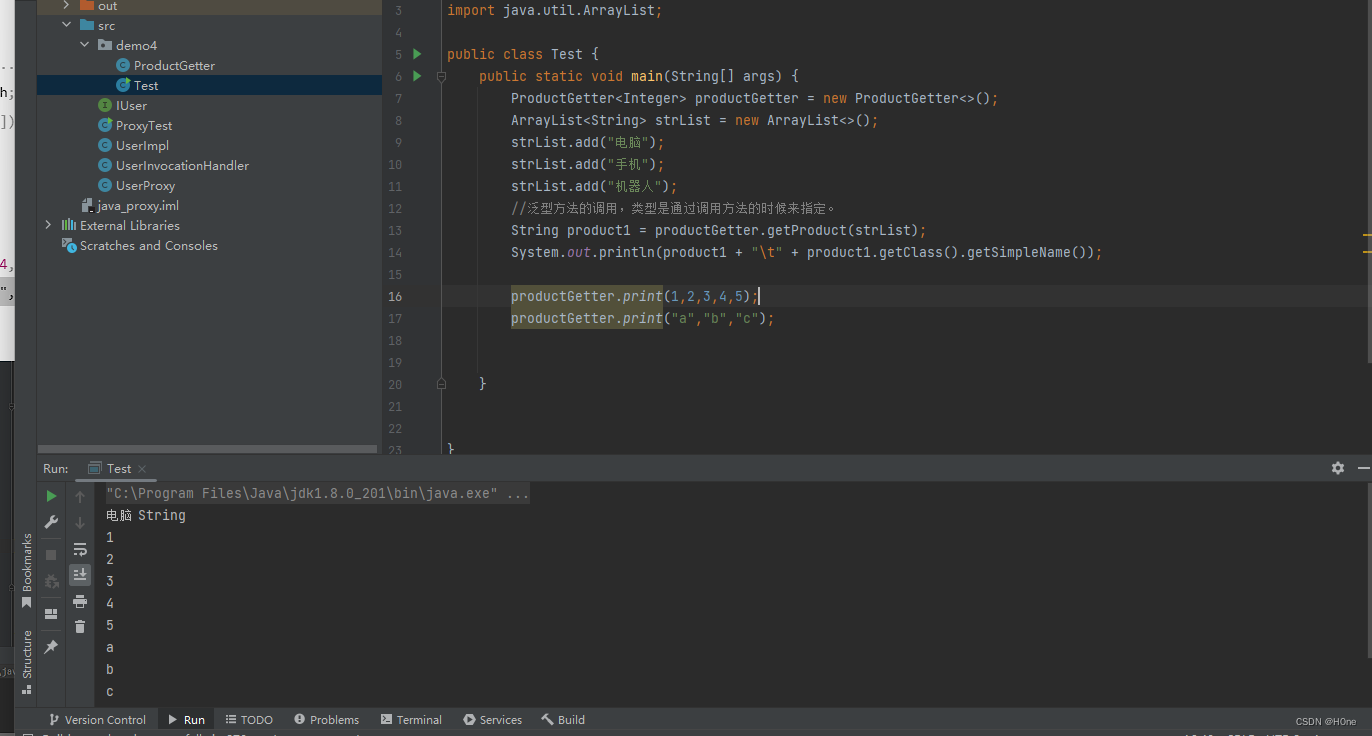Open Version Control tool window
This screenshot has height=736, width=1372.
[x=96, y=719]
